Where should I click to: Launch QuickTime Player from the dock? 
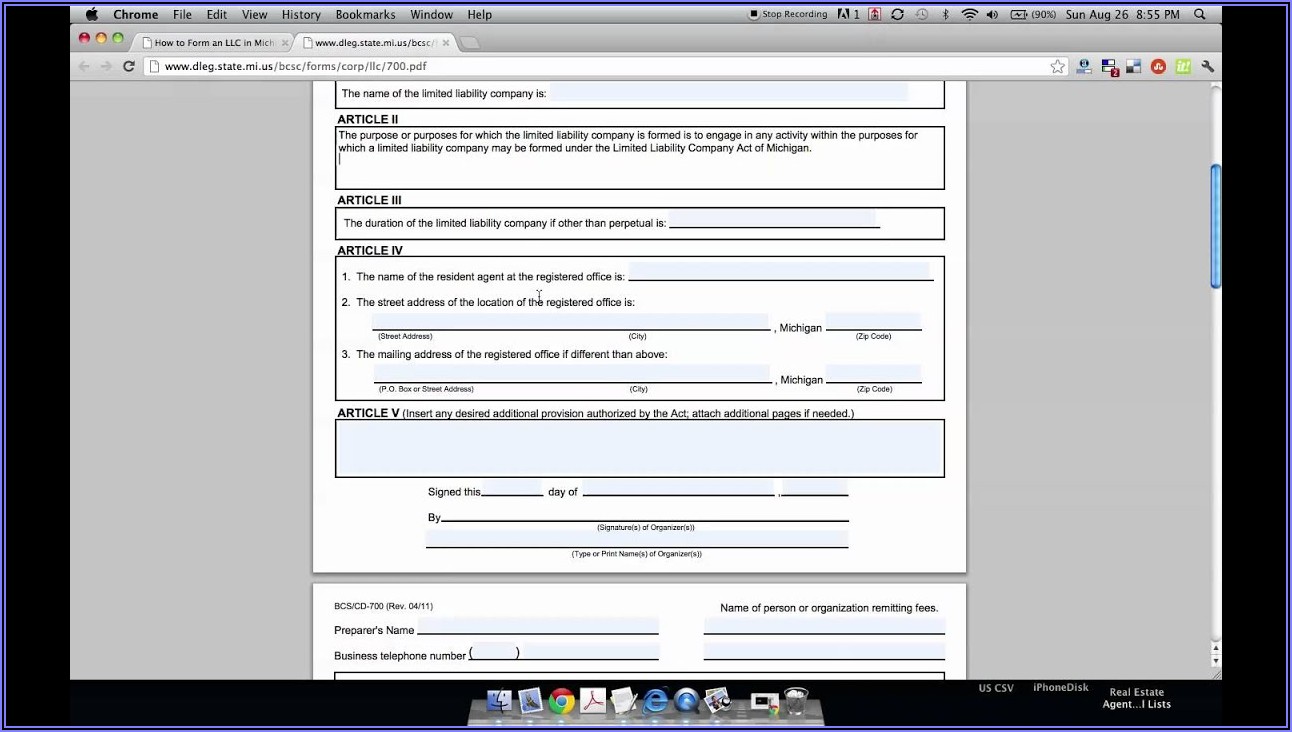point(686,701)
